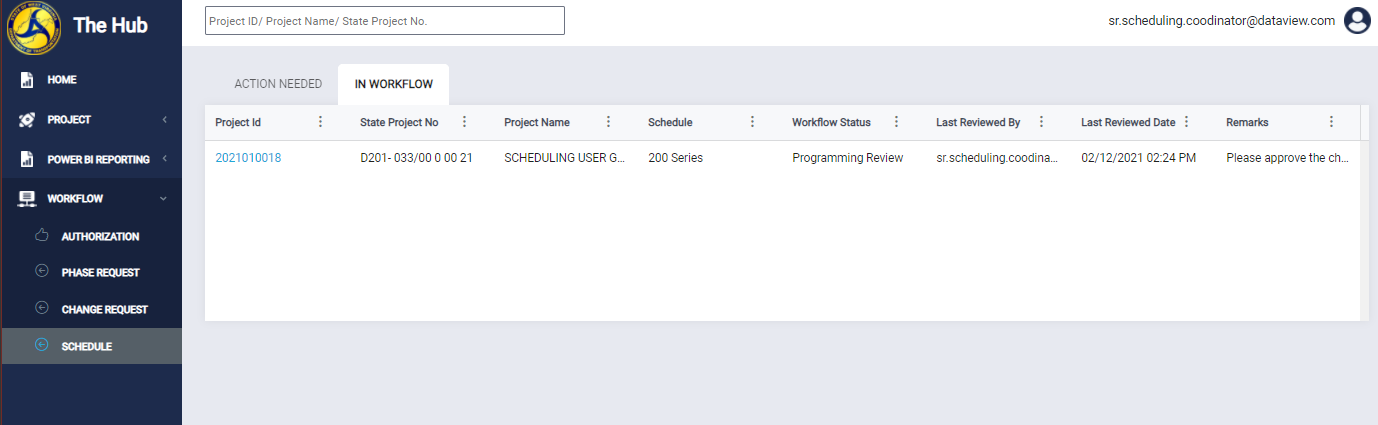Open Workflow Status column menu dots
Image resolution: width=1378 pixels, height=425 pixels.
[x=896, y=122]
